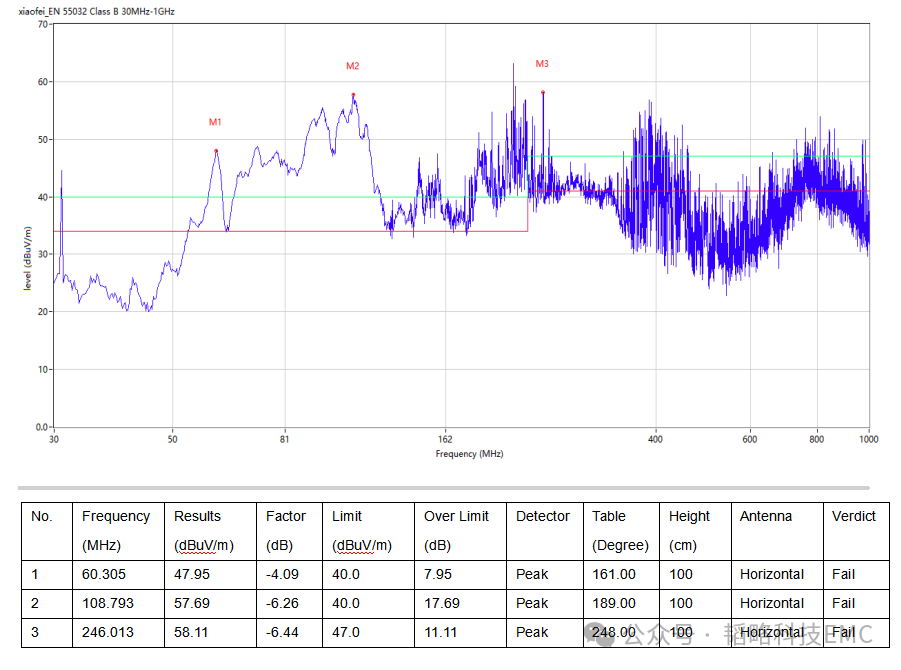Click the Verdict column header
This screenshot has width=901, height=670.
click(x=853, y=516)
